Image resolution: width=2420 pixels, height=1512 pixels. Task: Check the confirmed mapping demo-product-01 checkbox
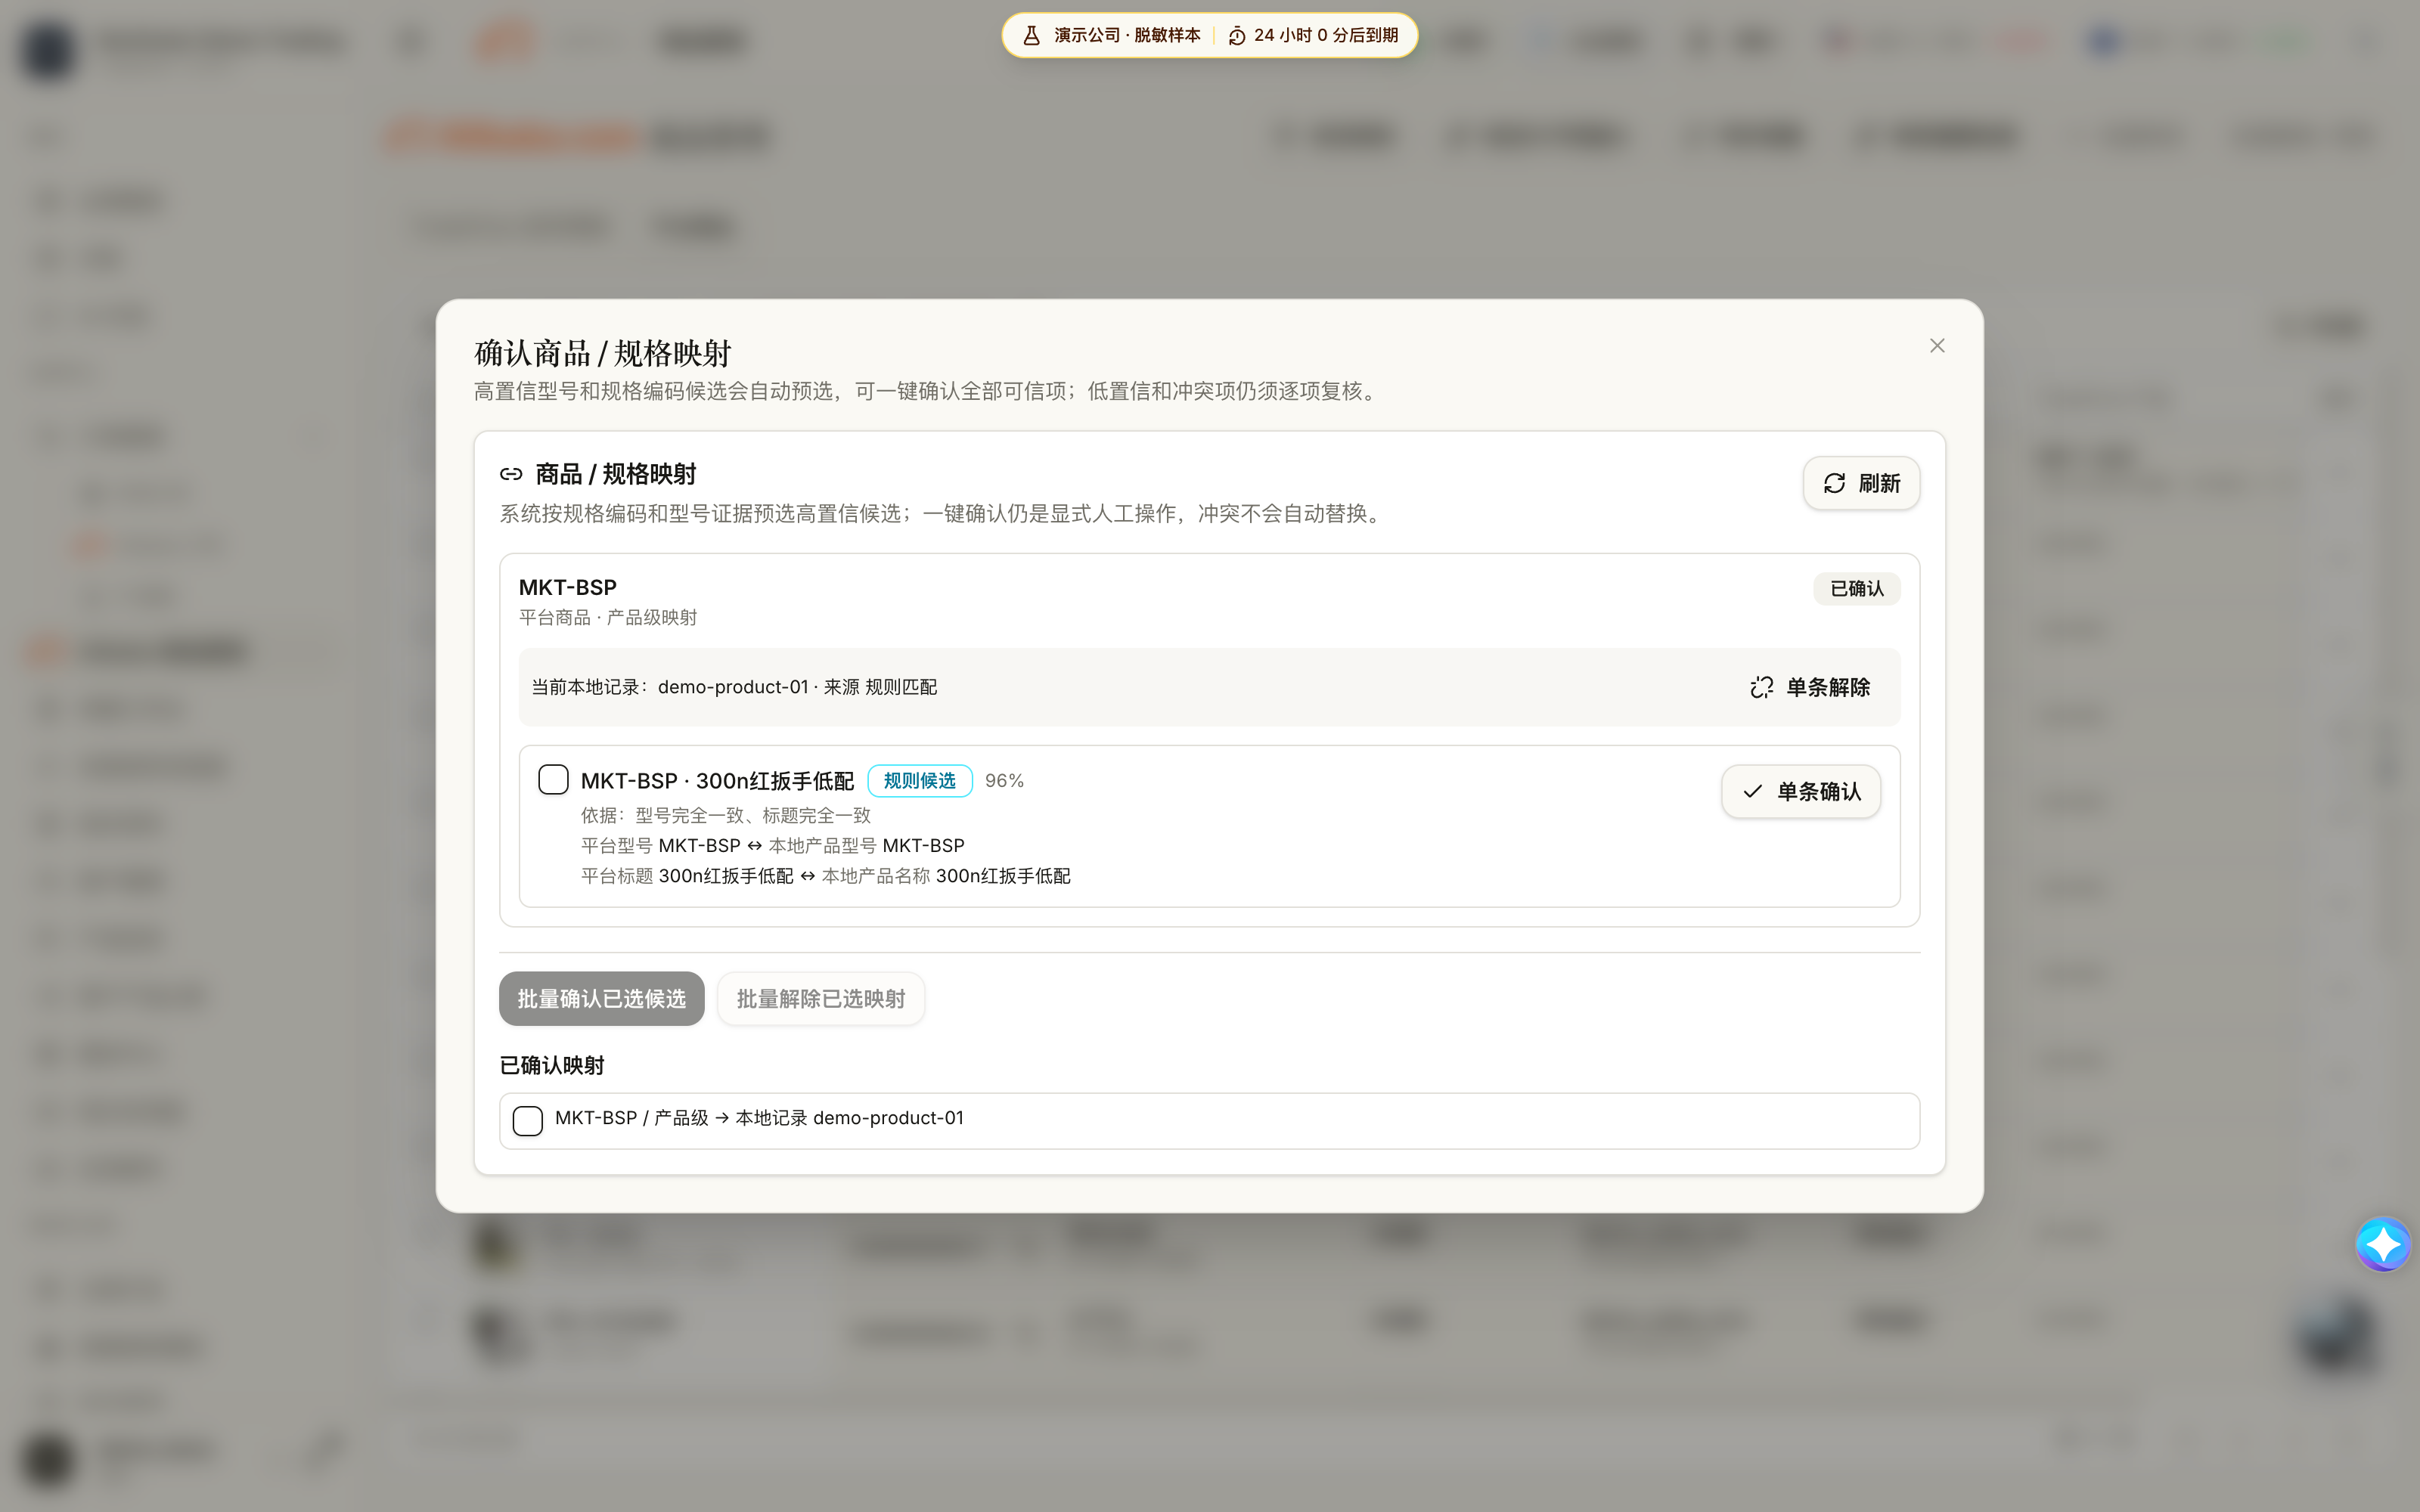pos(527,1120)
